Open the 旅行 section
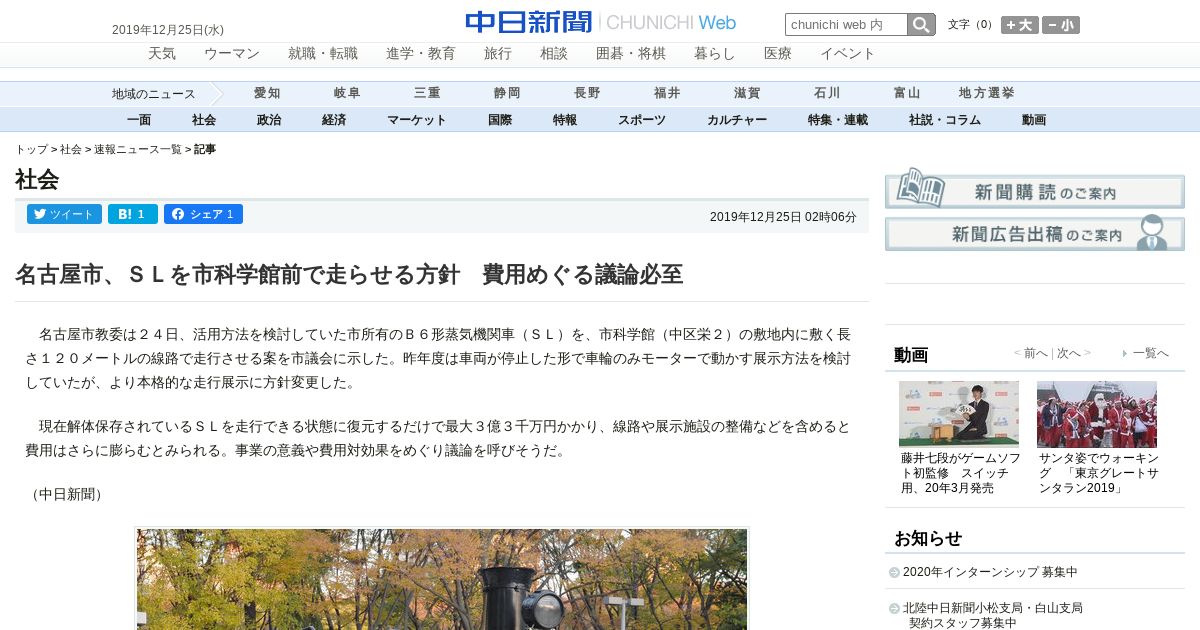 coord(498,54)
